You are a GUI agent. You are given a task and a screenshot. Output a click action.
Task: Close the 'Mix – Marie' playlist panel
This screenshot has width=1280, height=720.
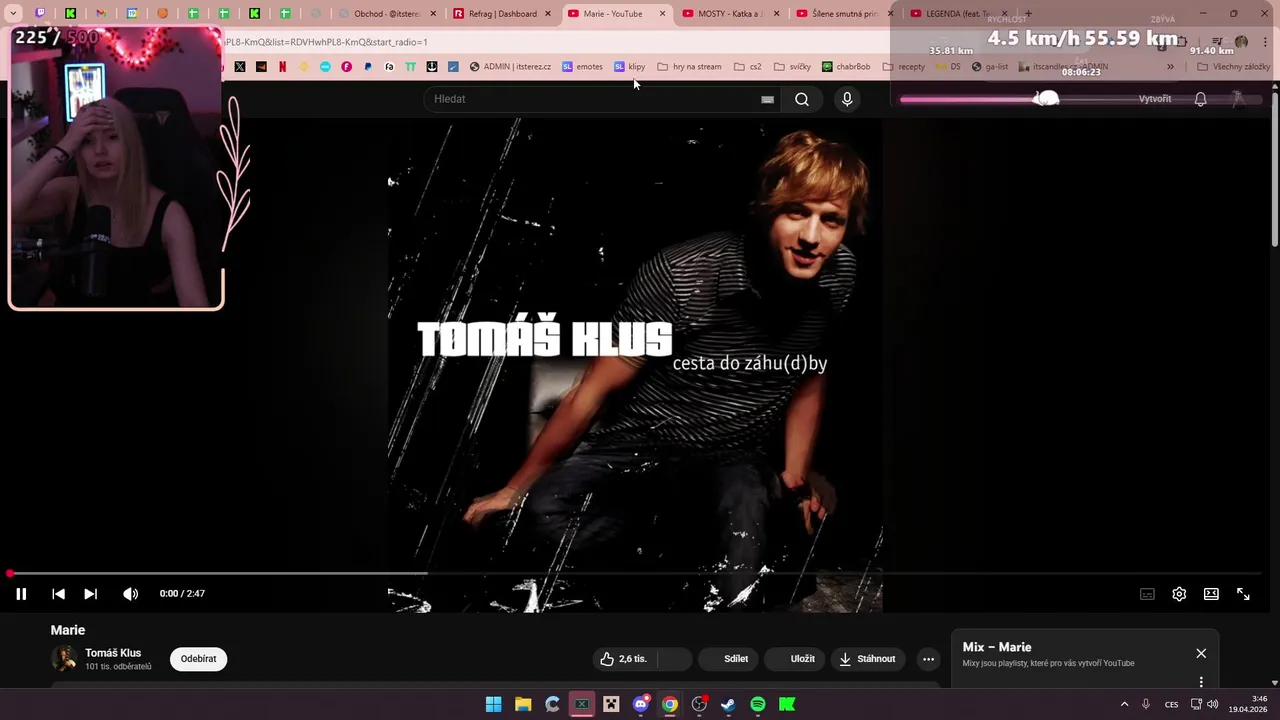[1201, 653]
